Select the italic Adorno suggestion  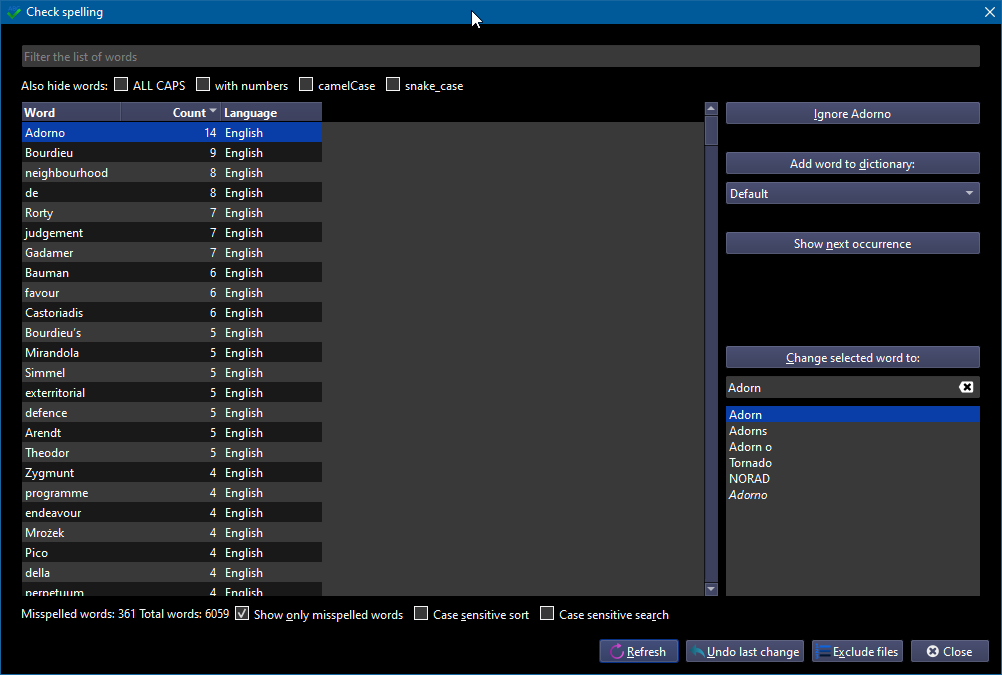coord(852,495)
